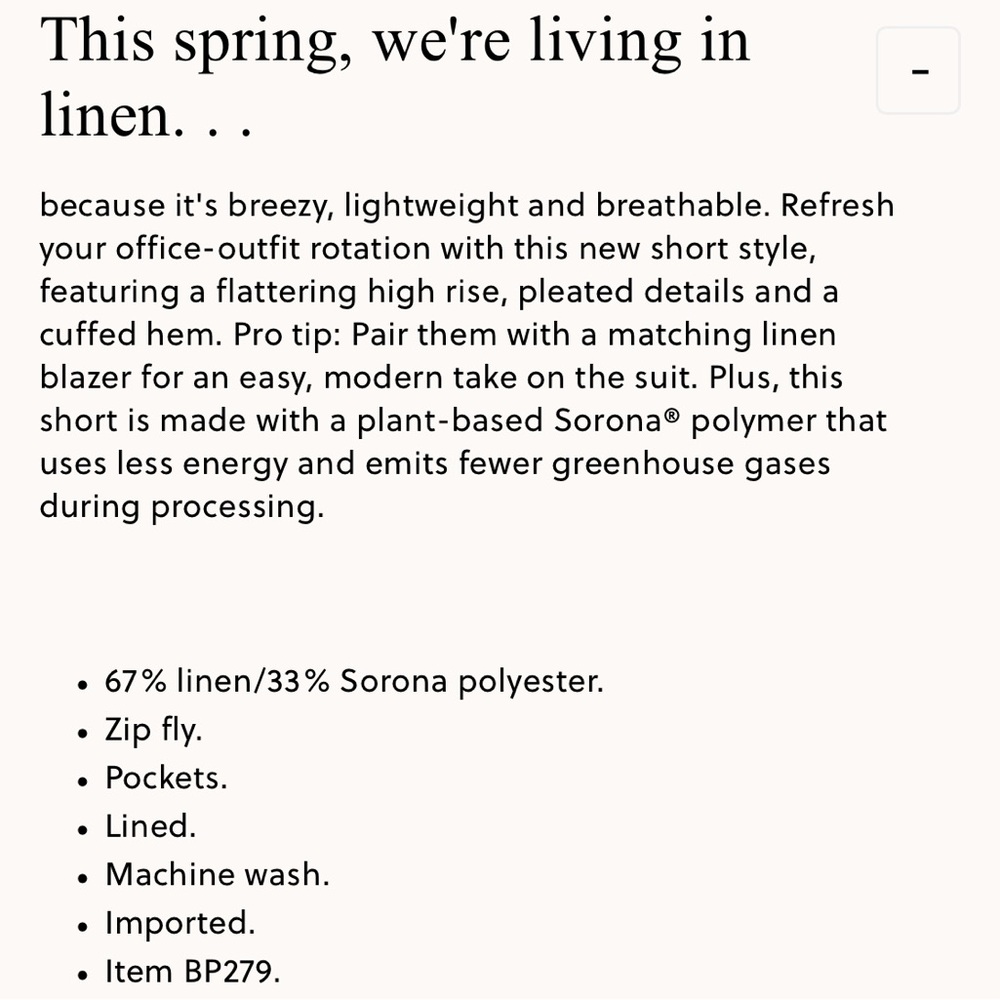
Task: Click the "This spring, we're living in" heading line
Action: (x=395, y=41)
